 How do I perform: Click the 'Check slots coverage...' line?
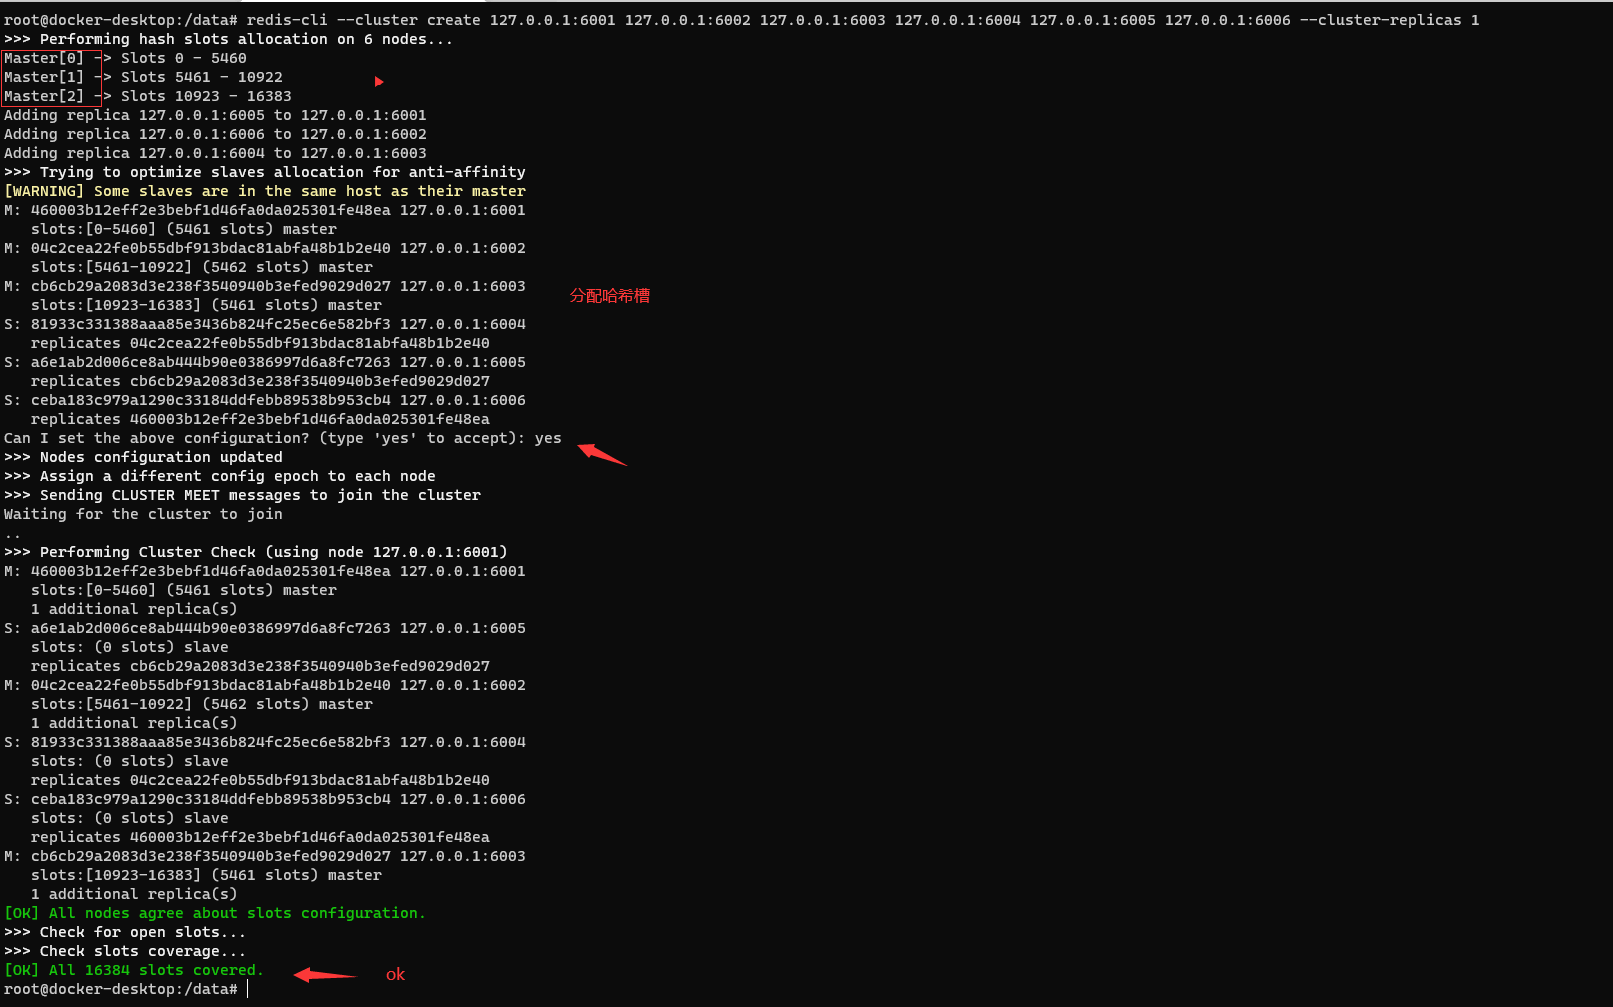pyautogui.click(x=125, y=951)
